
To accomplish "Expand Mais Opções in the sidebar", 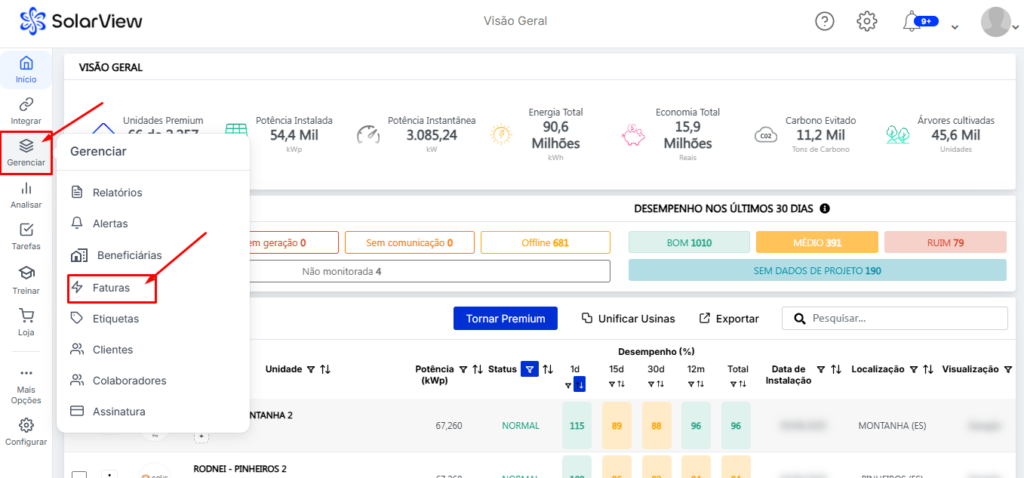I will pos(26,380).
